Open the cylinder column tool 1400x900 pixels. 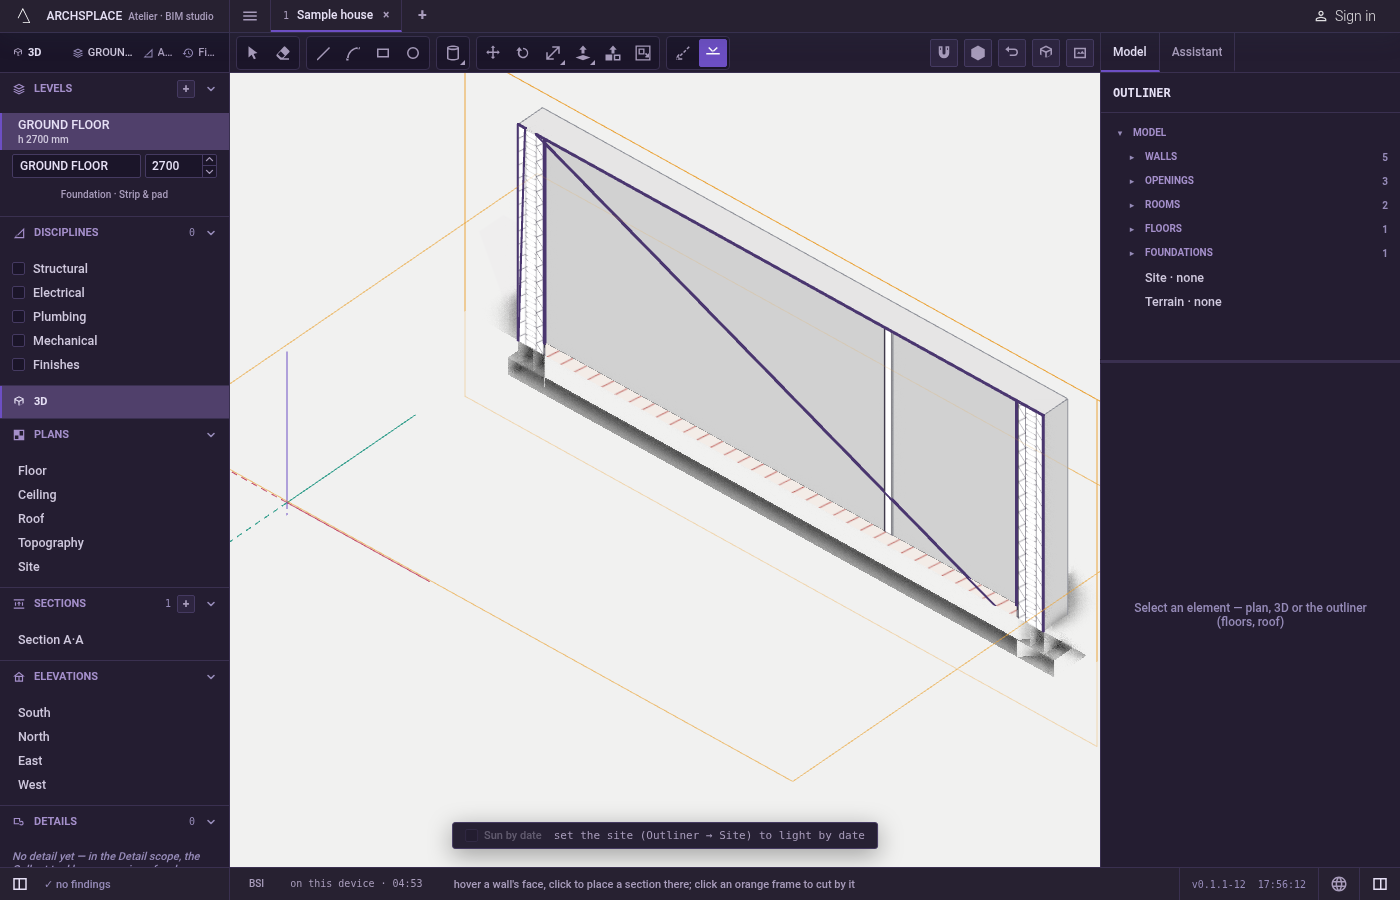pos(453,53)
